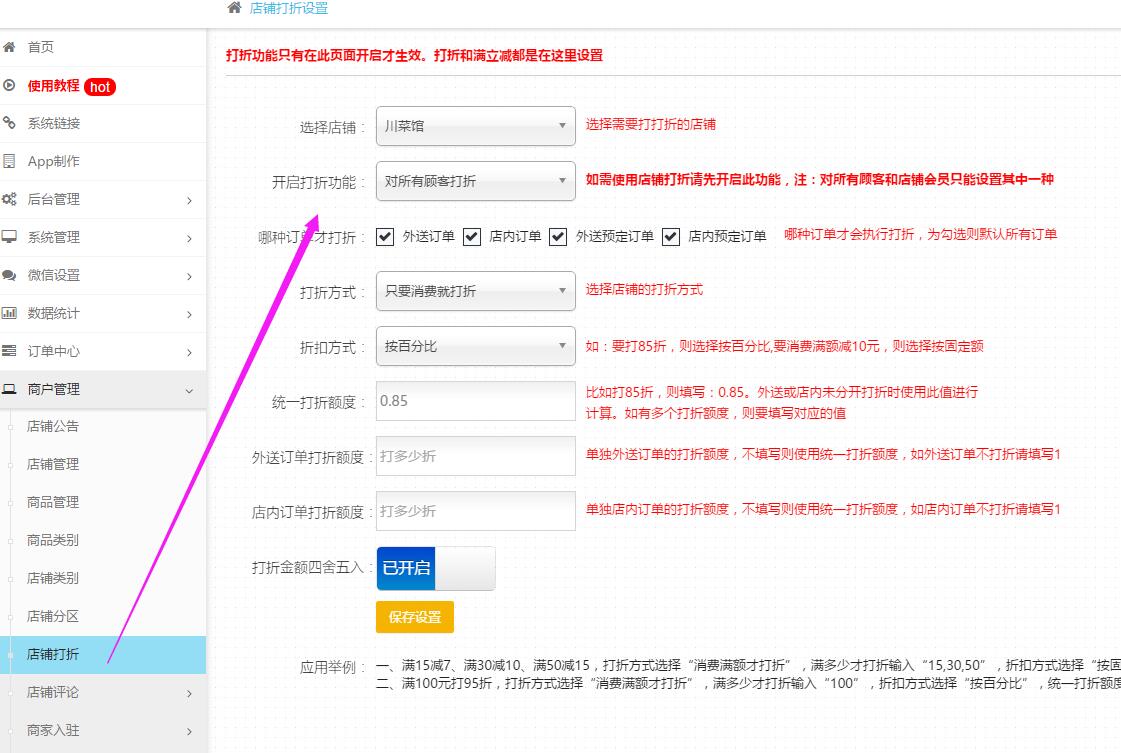The image size is (1121, 753).
Task: Click the App制作 document icon
Action: tap(9, 161)
